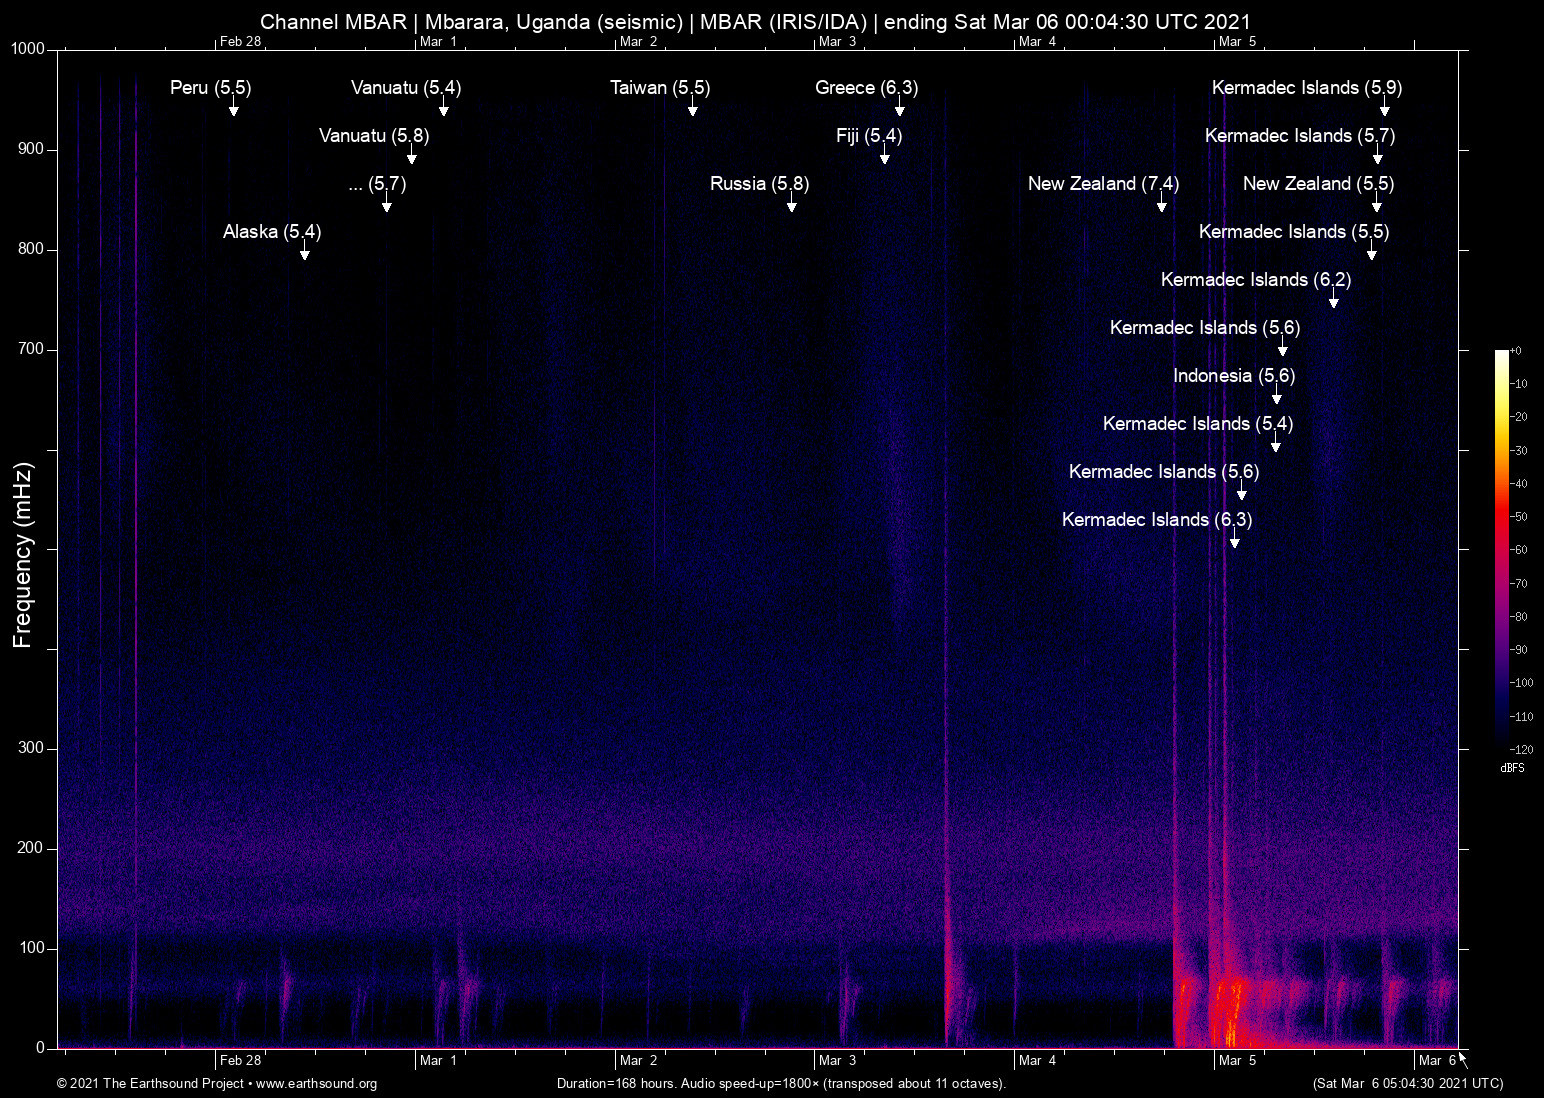Screen dimensions: 1544x1098
Task: Select the Kermadec Islands (5.9) label
Action: point(1306,88)
